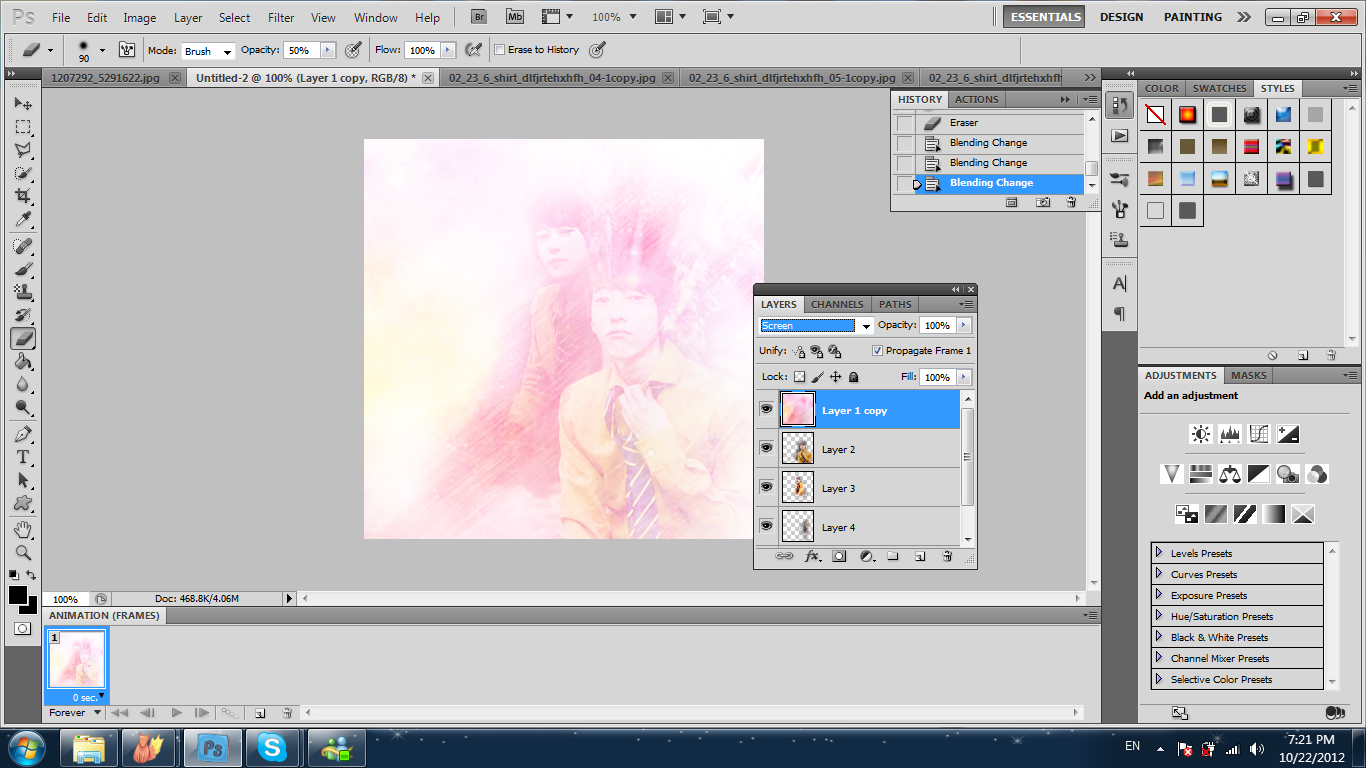Select the Lasso tool
This screenshot has height=768, width=1366.
click(x=23, y=150)
